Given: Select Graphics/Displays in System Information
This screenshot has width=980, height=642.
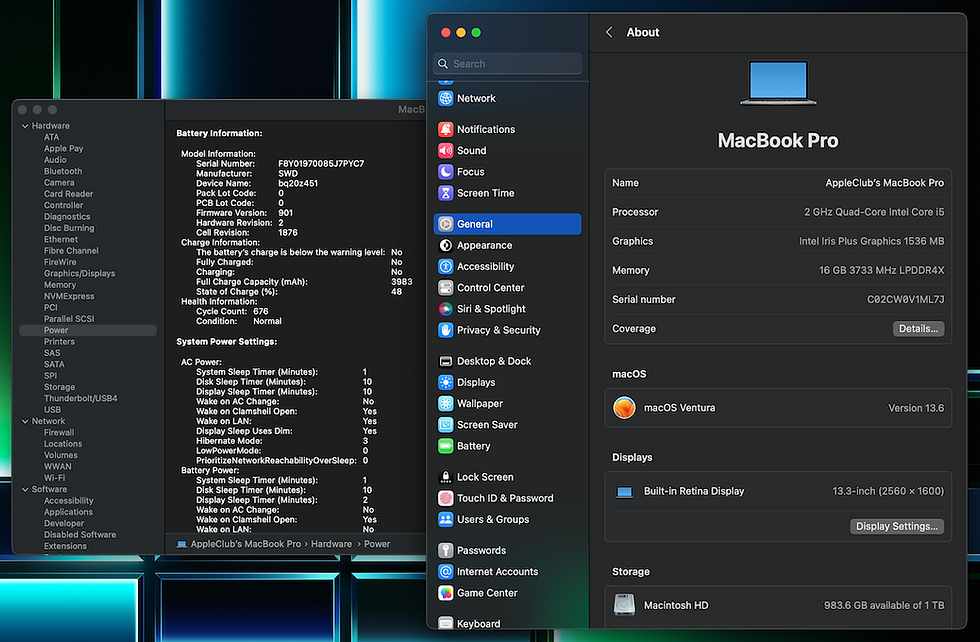Looking at the screenshot, I should point(79,274).
